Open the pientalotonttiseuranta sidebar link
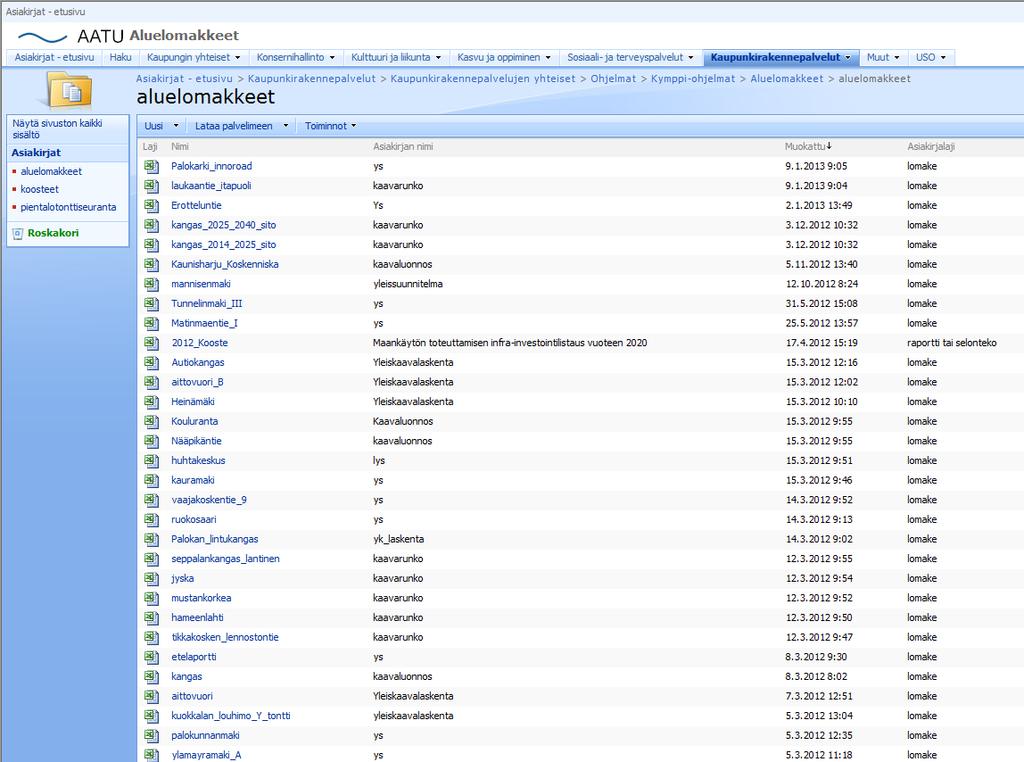Image resolution: width=1024 pixels, height=762 pixels. point(68,207)
